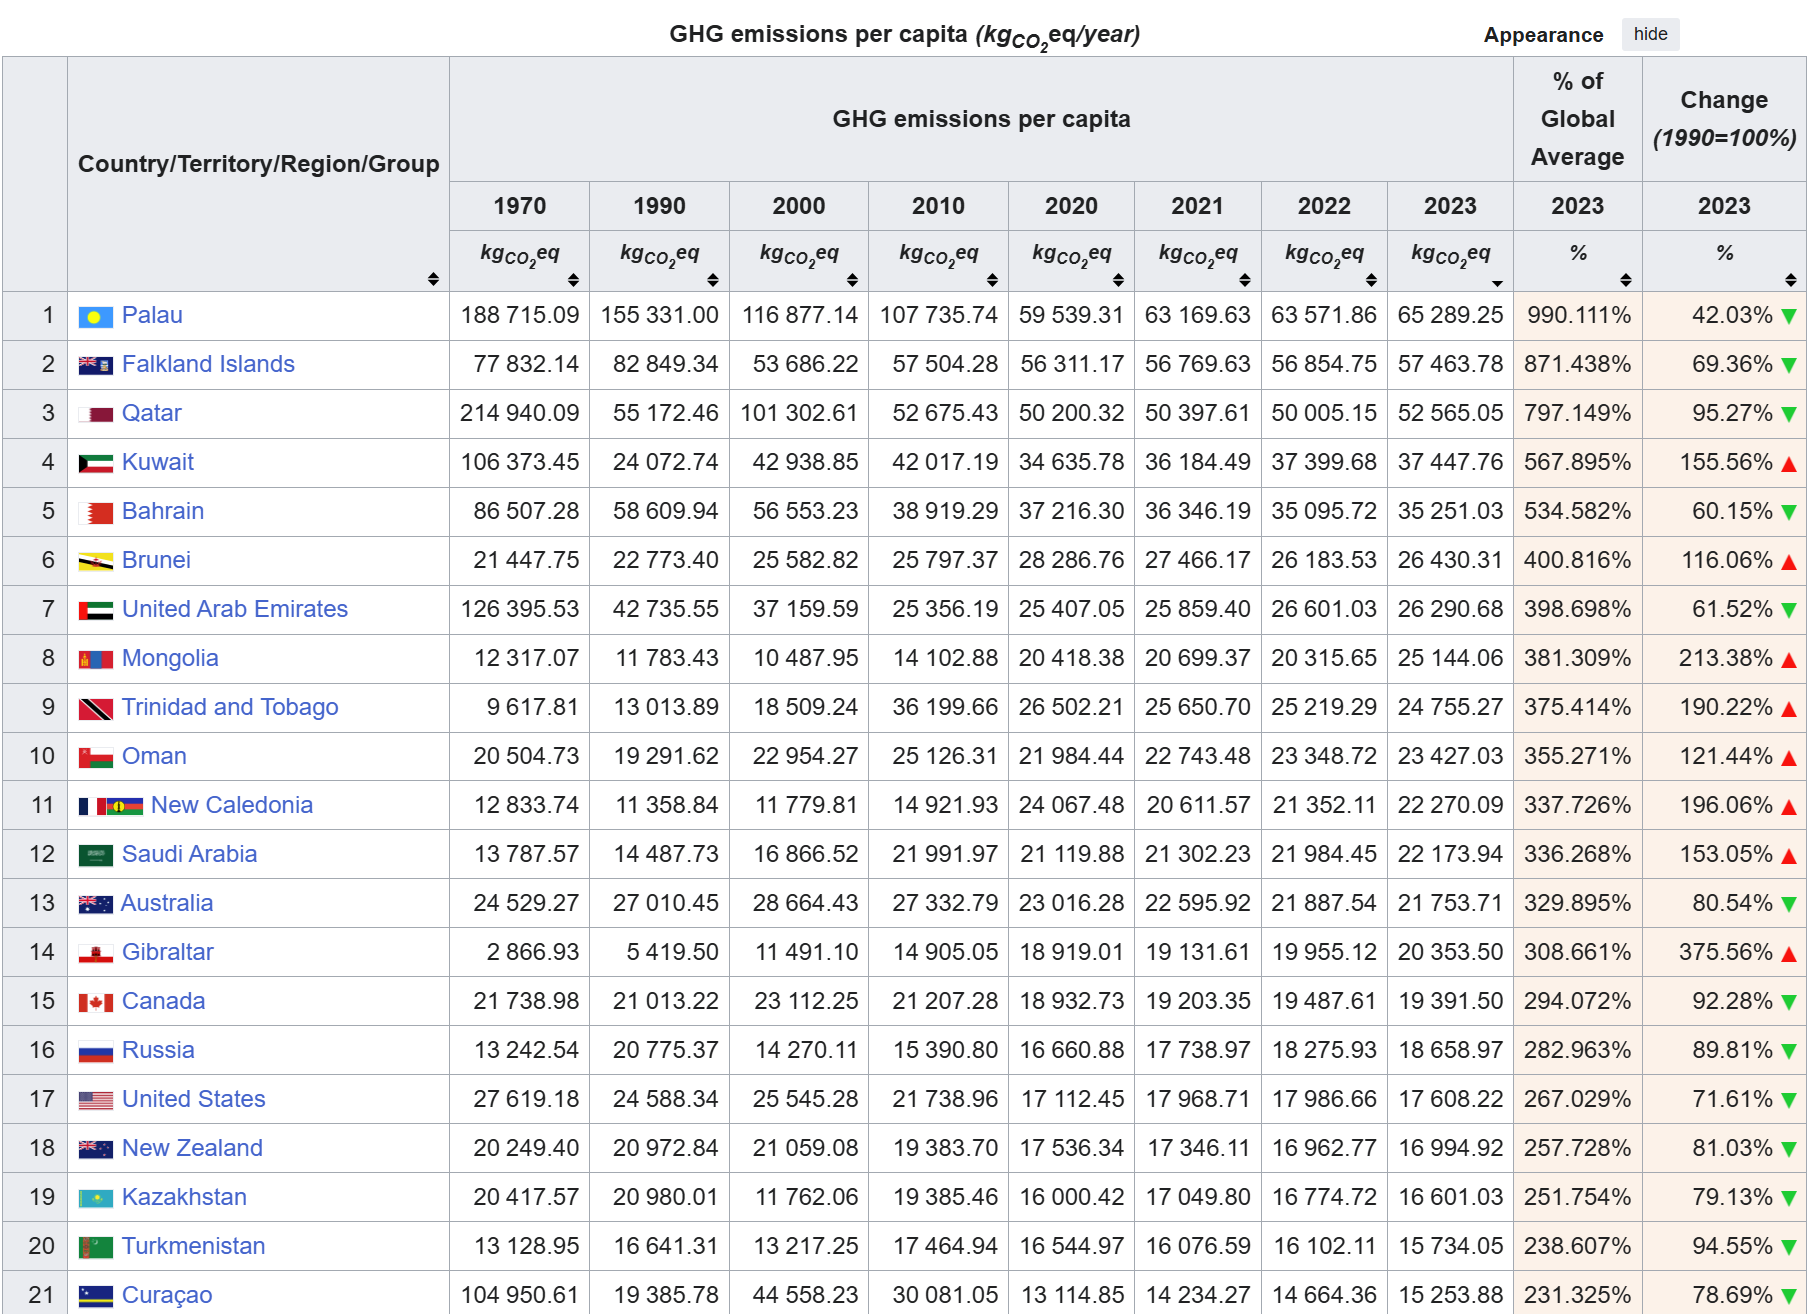
Task: Click the Palau flag icon
Action: [x=95, y=317]
